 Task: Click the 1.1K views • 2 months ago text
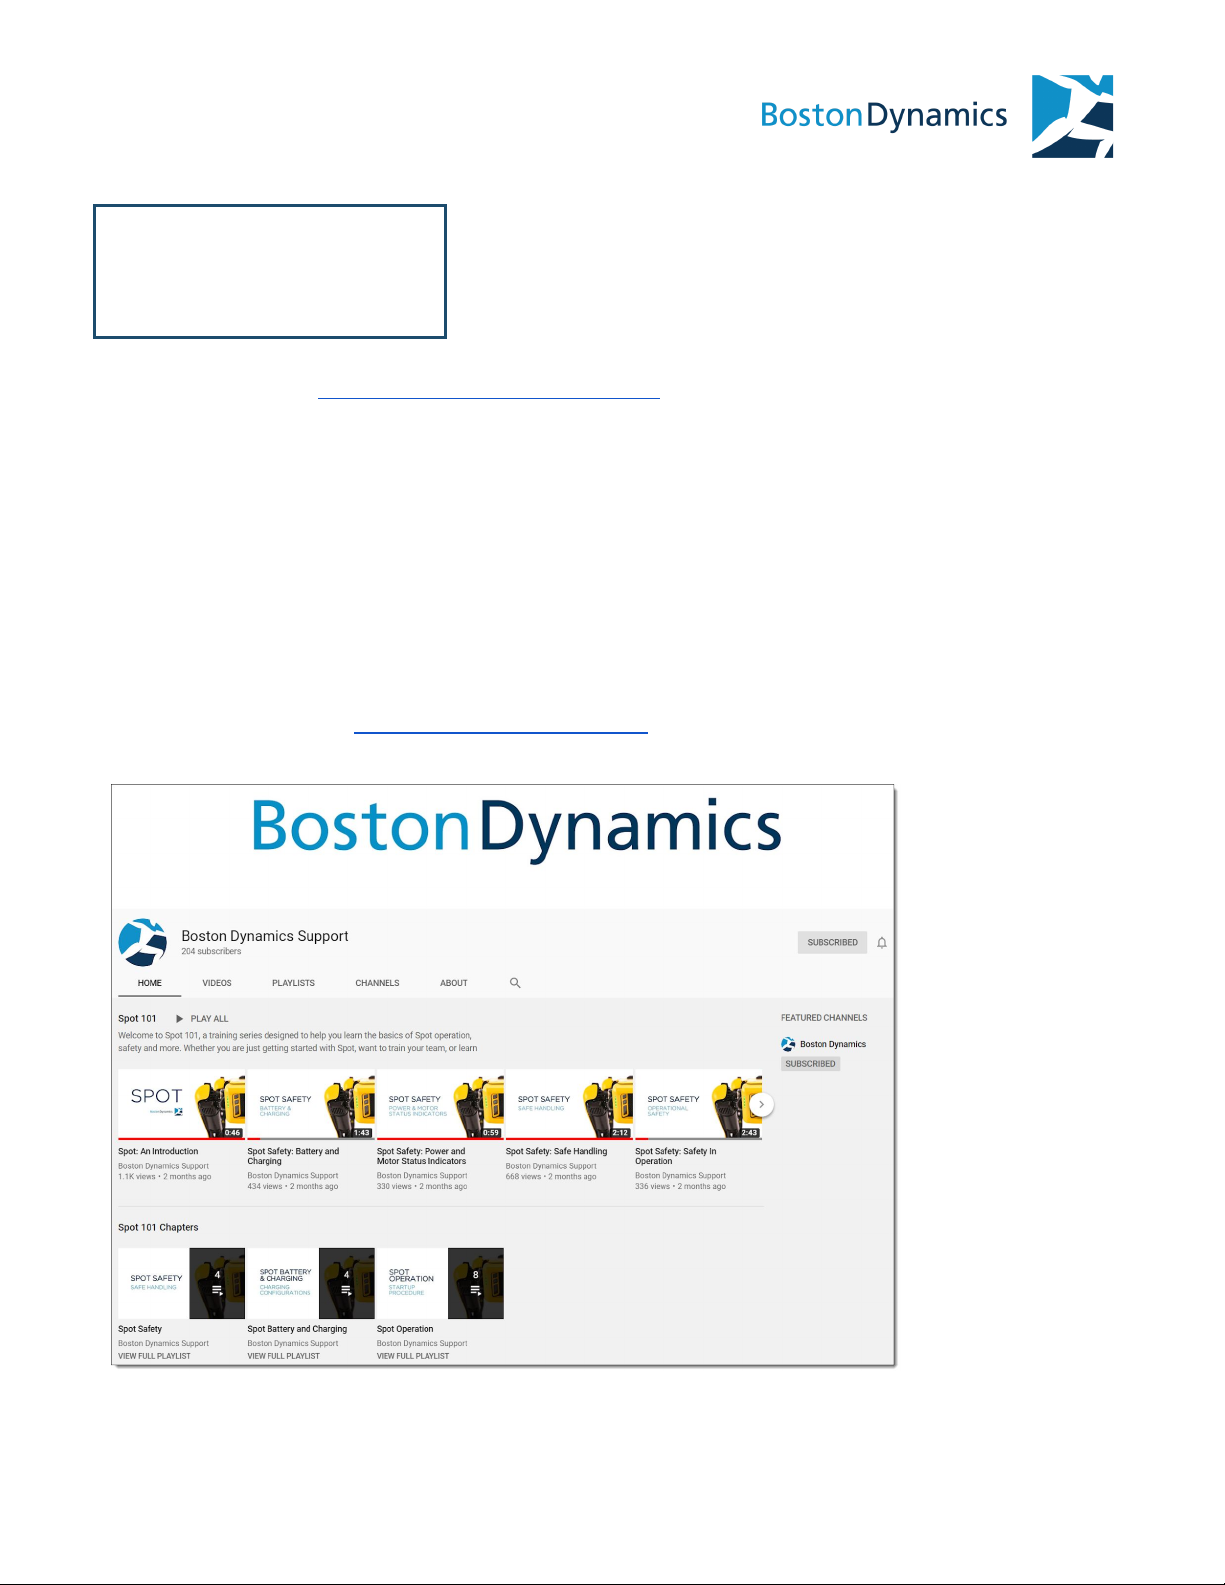coord(165,1177)
